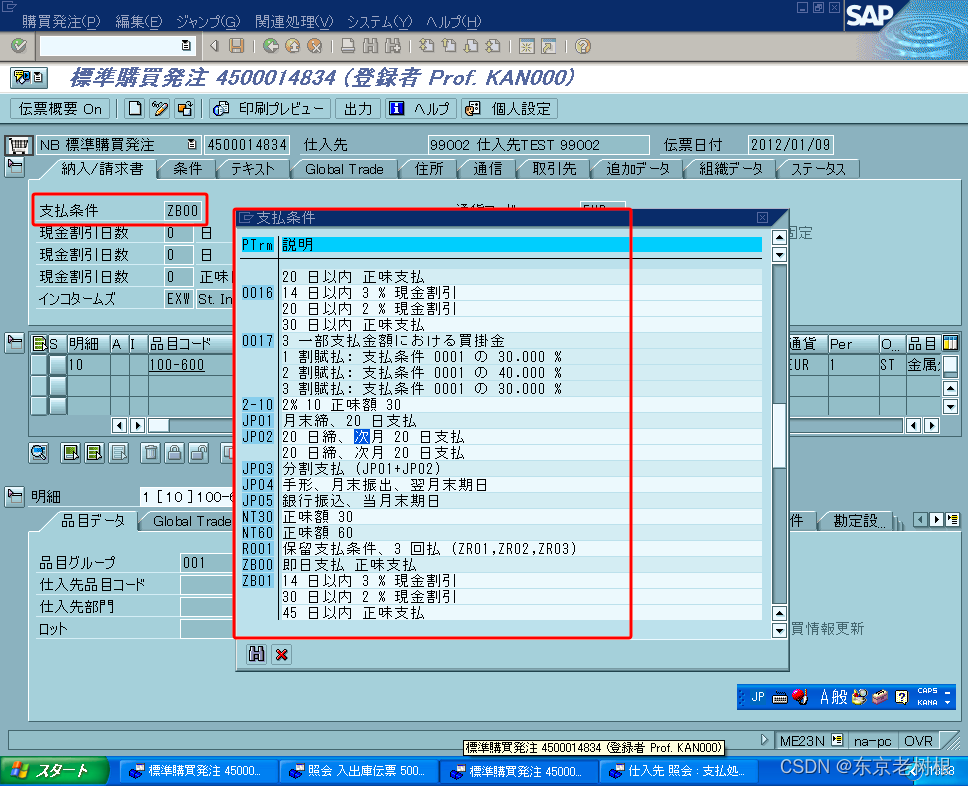Click the right chevron beside 勘定設定 tab
The width and height of the screenshot is (968, 786).
coord(936,519)
